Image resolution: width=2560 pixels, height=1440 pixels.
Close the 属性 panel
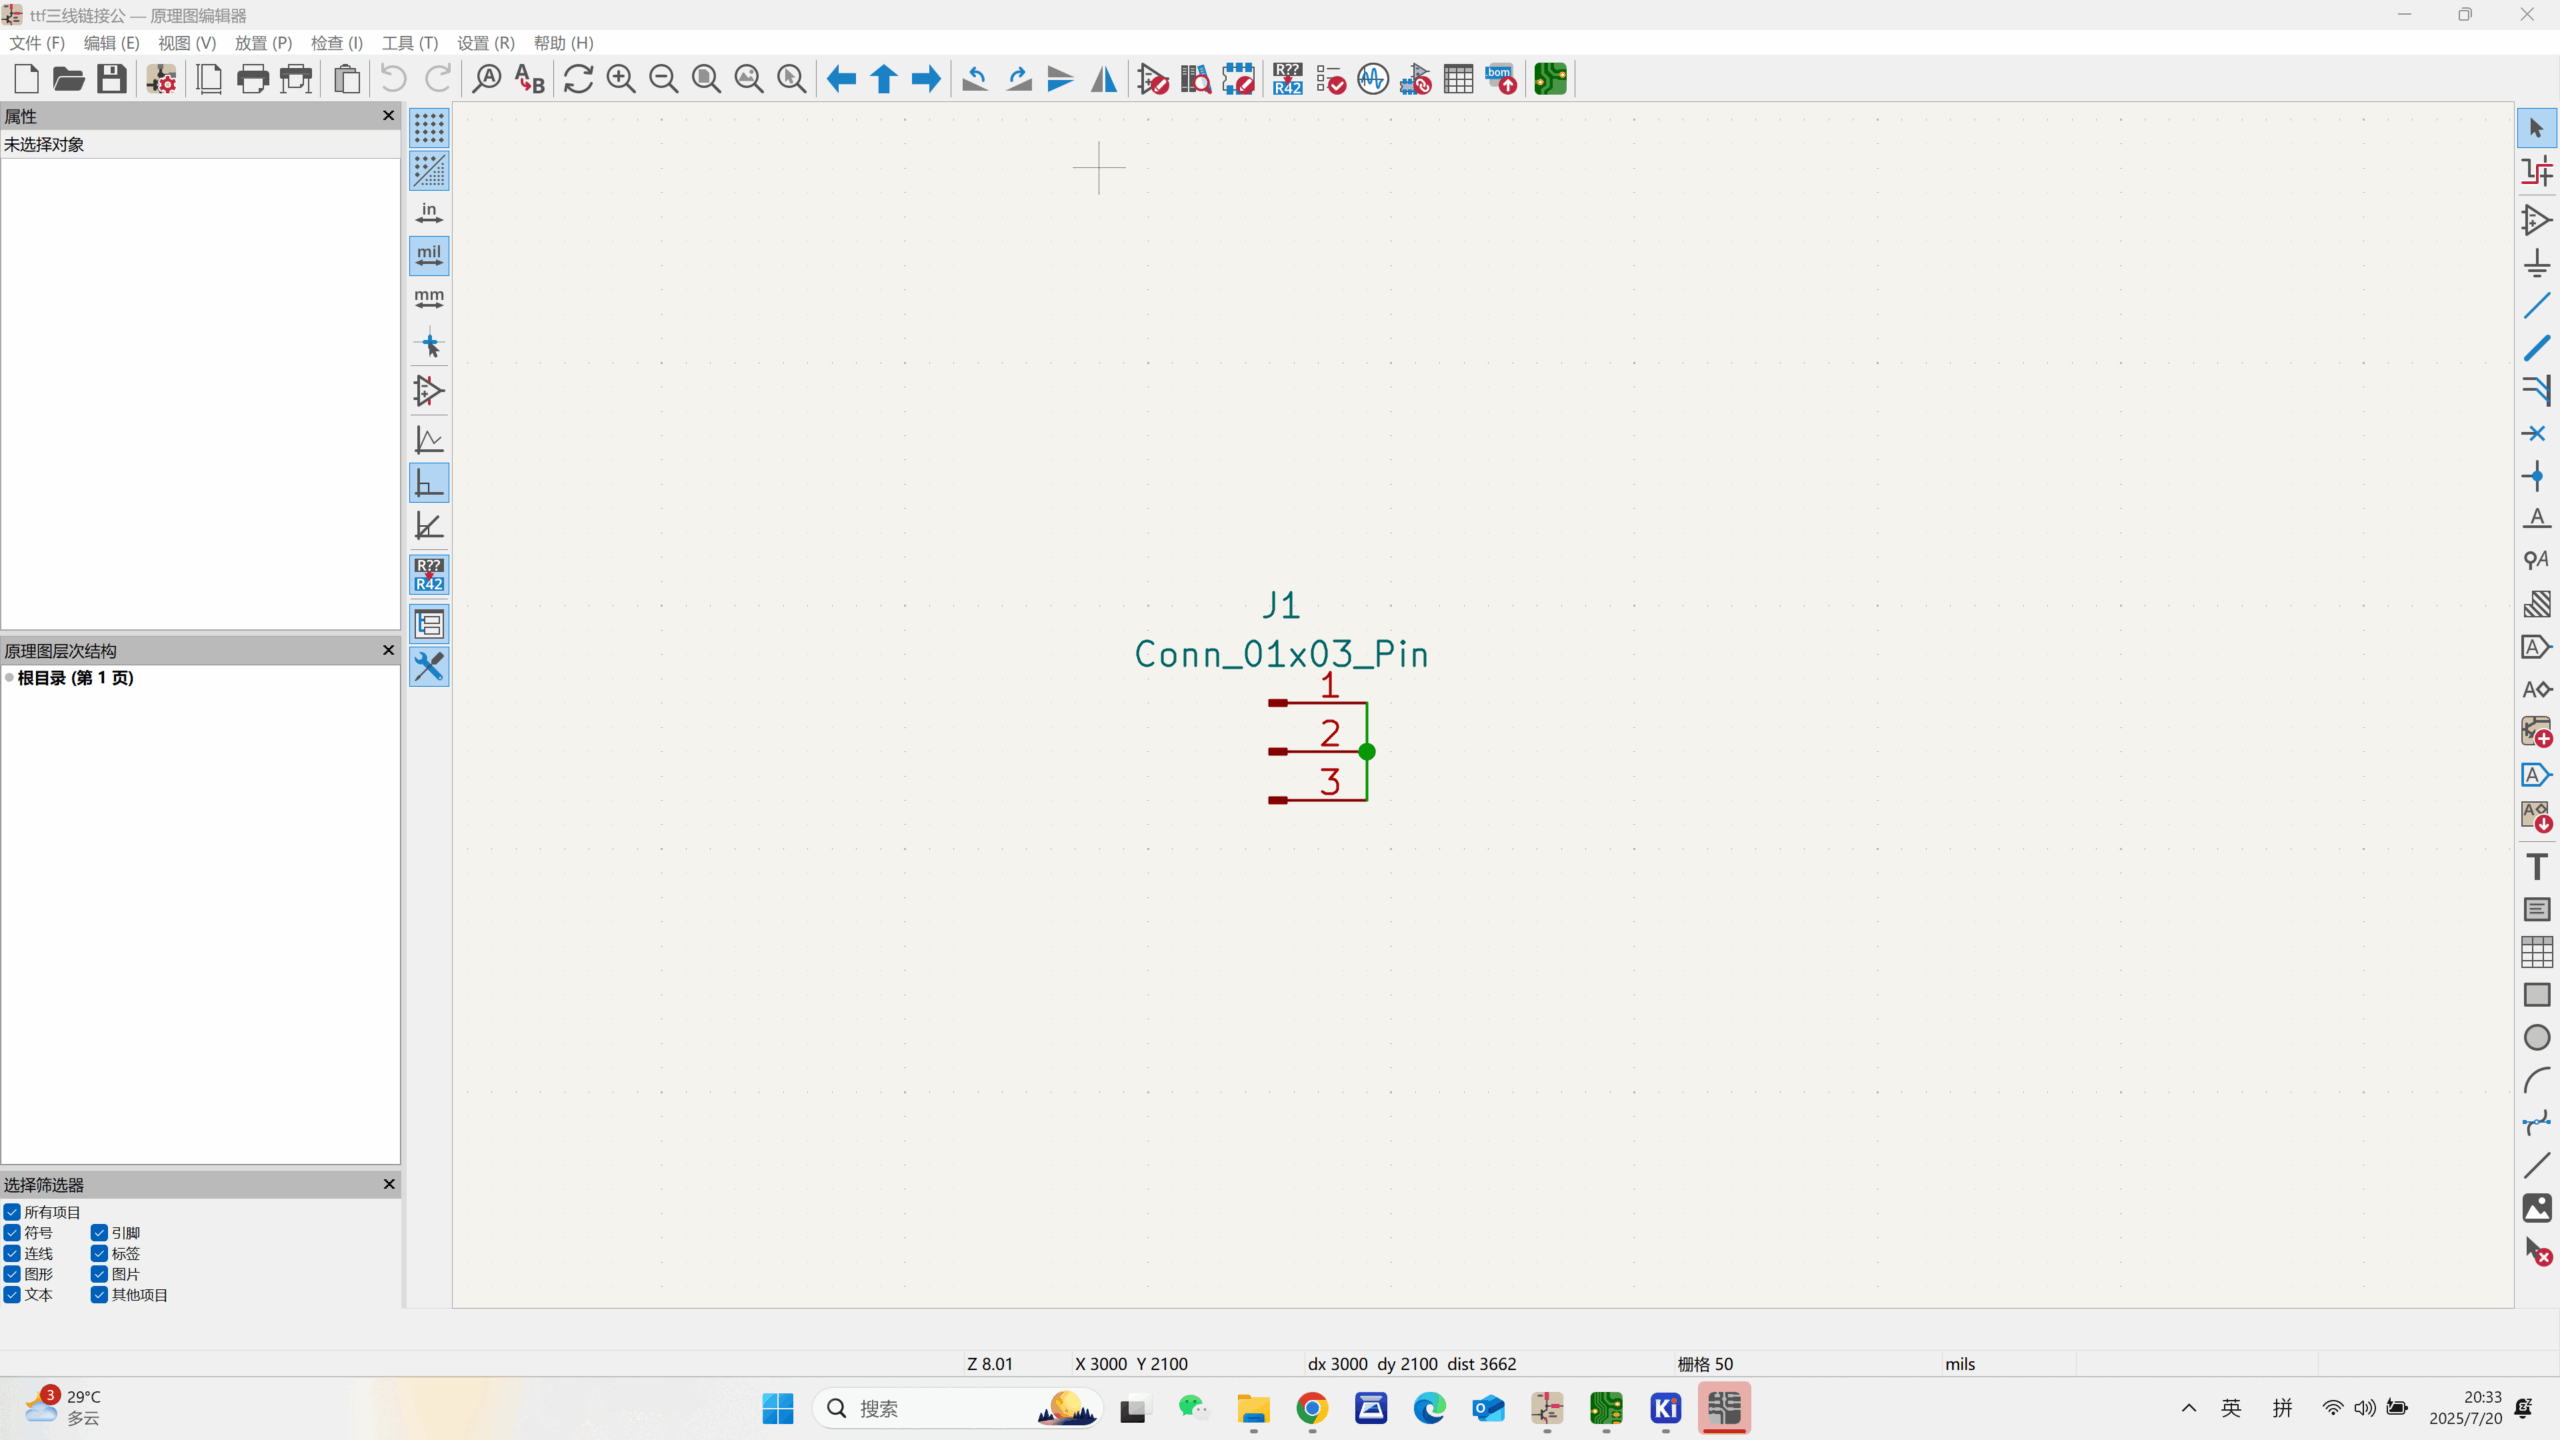pyautogui.click(x=389, y=116)
